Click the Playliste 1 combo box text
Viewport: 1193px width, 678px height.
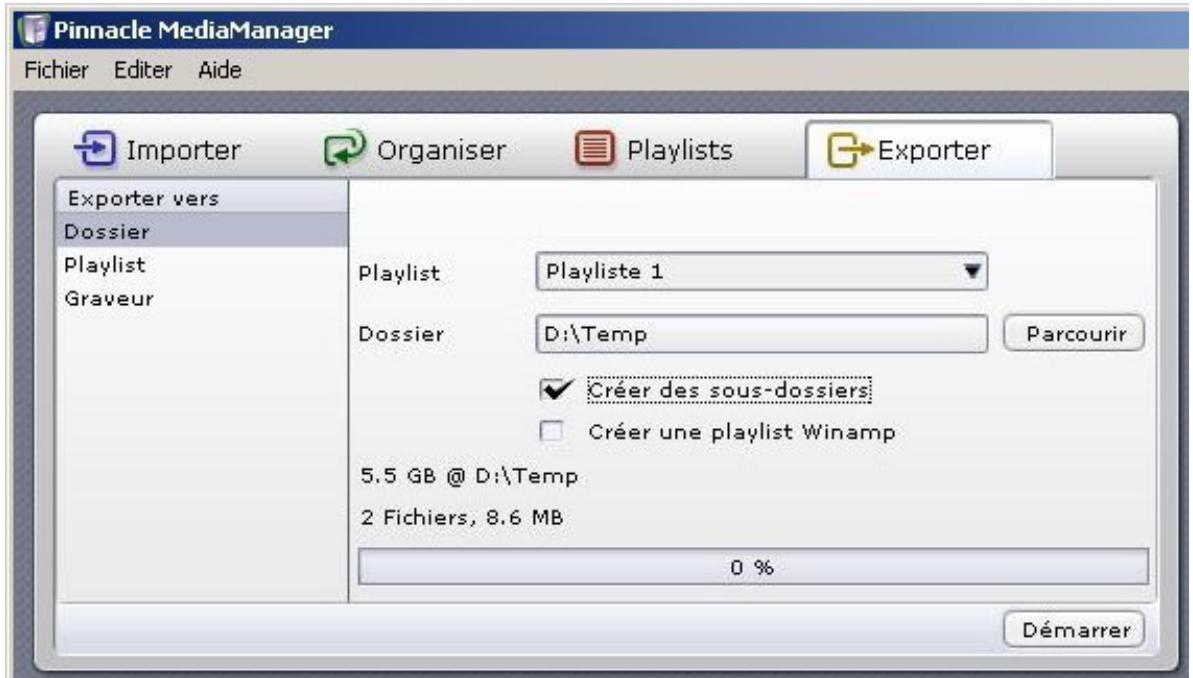[x=605, y=272]
